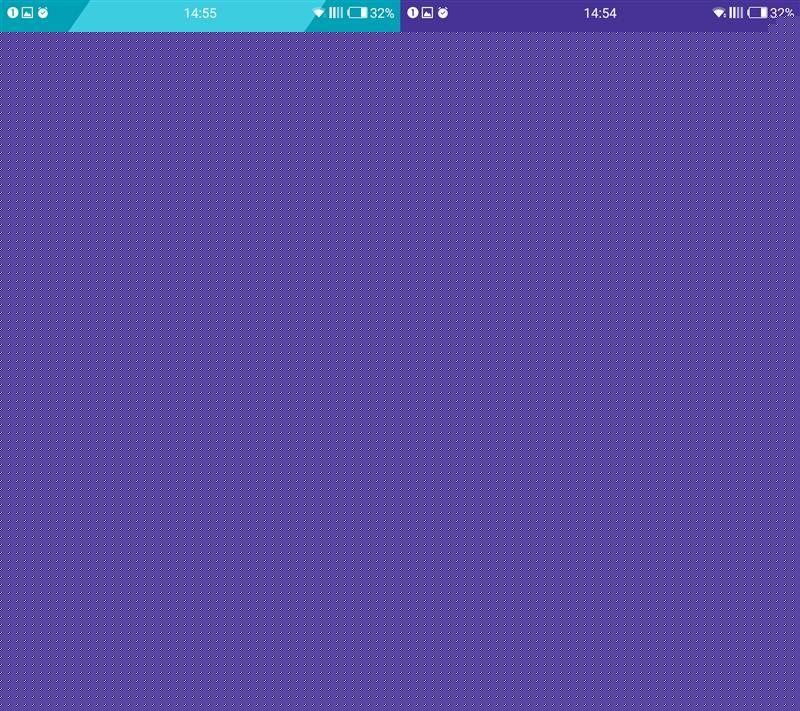
Task: Tap the battery icon in the teal status bar
Action: (x=357, y=13)
